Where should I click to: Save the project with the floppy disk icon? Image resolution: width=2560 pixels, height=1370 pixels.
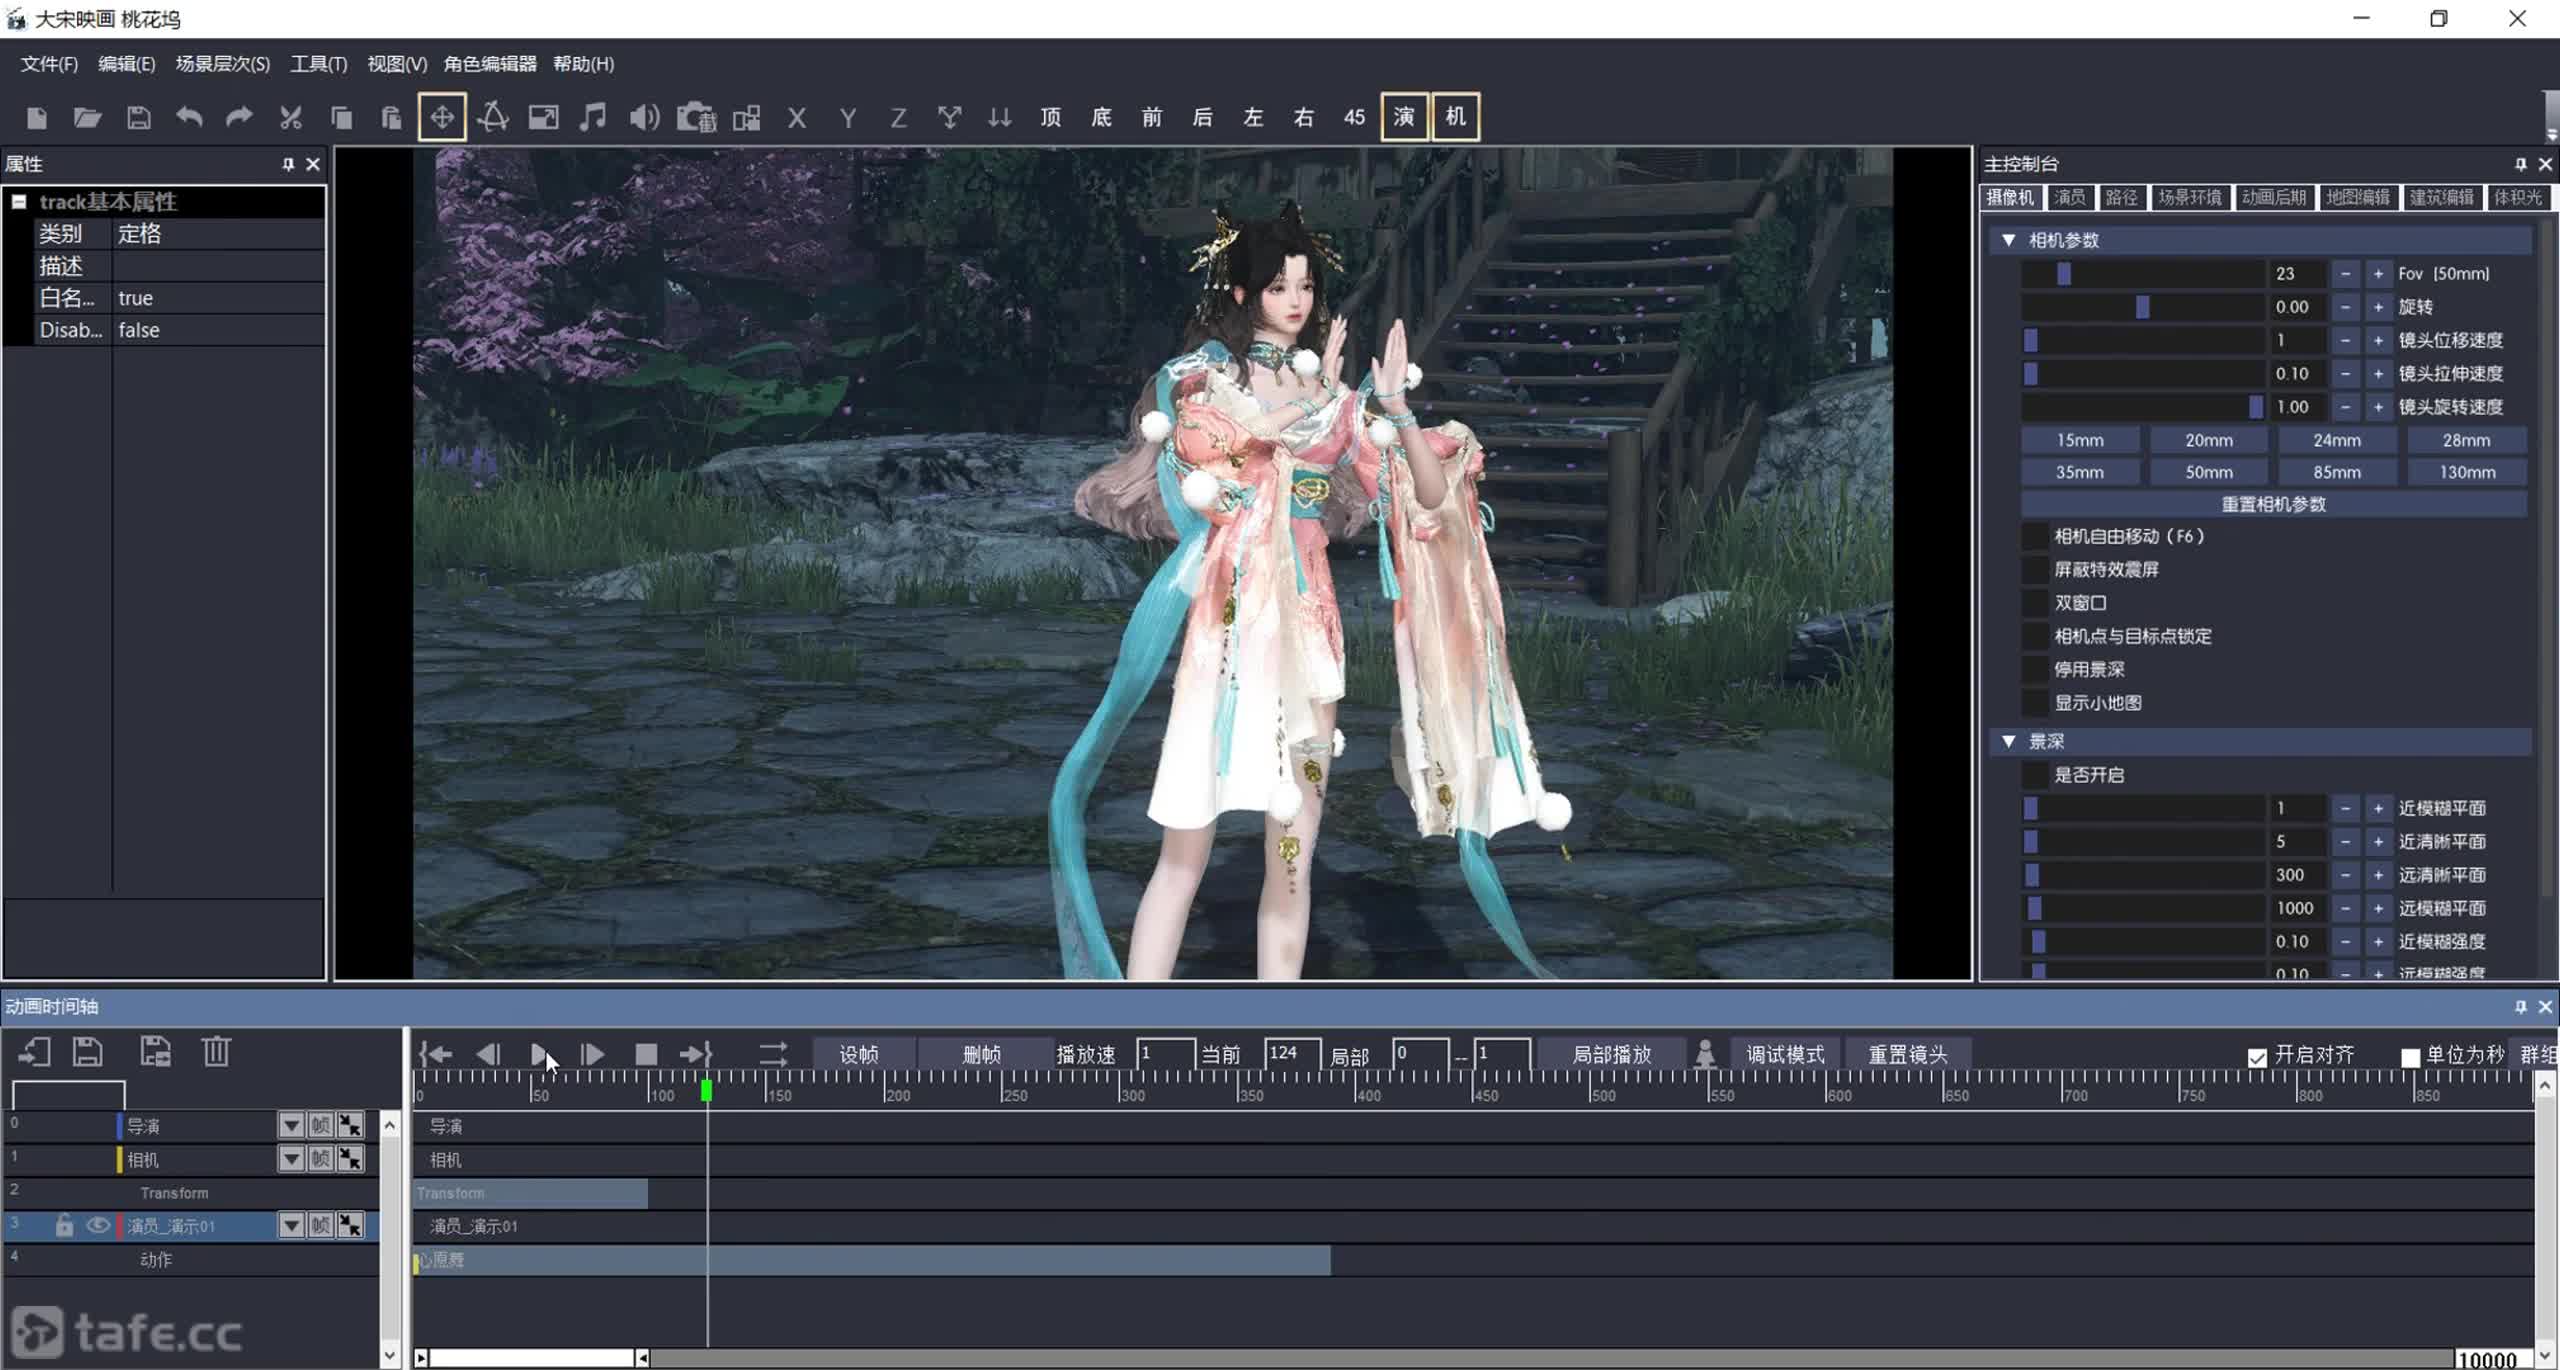[x=139, y=118]
